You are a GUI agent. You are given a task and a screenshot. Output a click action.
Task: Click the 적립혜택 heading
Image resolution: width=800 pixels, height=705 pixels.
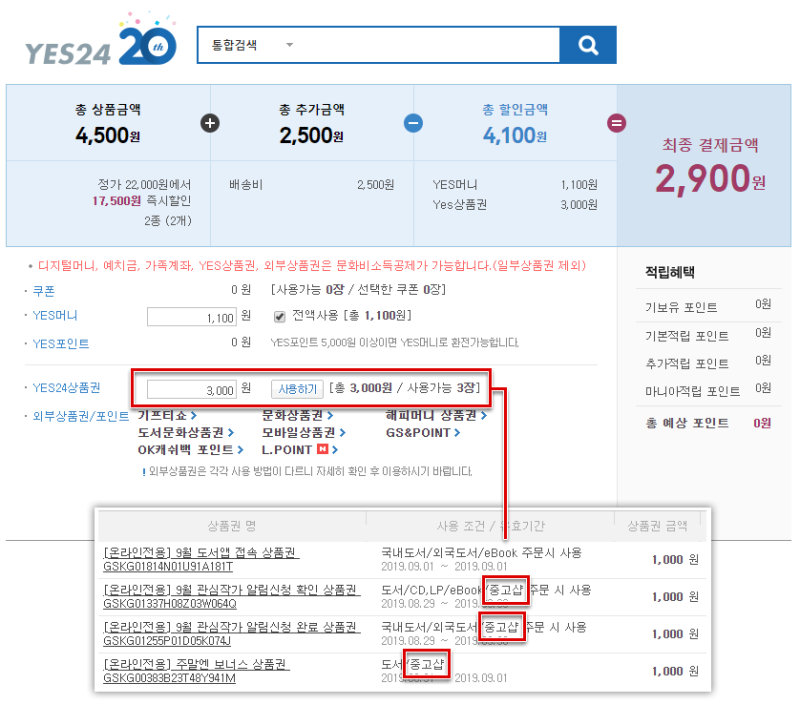click(x=670, y=272)
